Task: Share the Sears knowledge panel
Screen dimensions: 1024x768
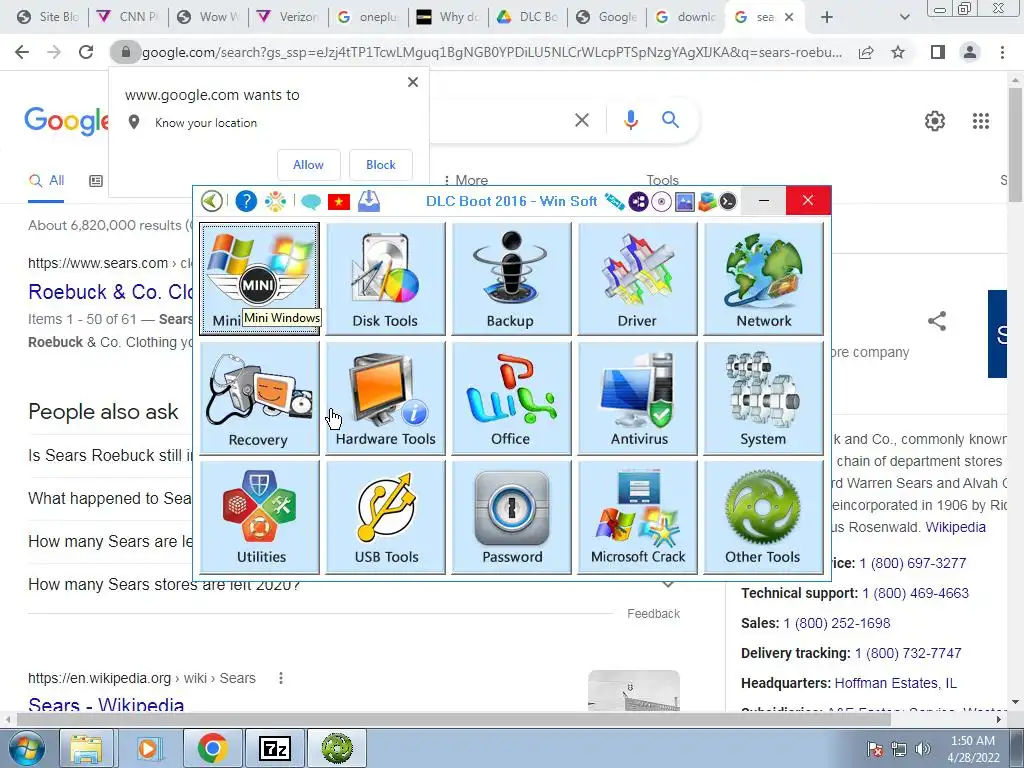Action: pyautogui.click(x=937, y=321)
